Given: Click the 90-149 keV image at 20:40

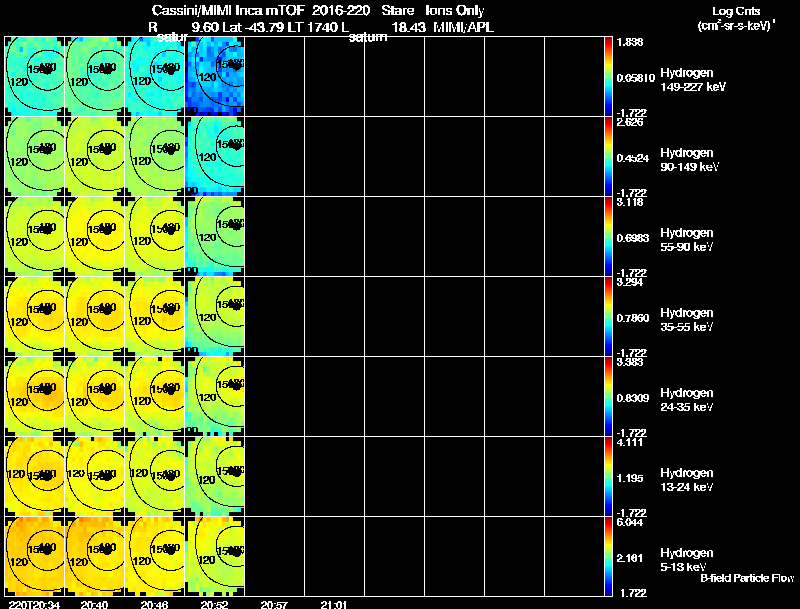Looking at the screenshot, I should (x=95, y=156).
